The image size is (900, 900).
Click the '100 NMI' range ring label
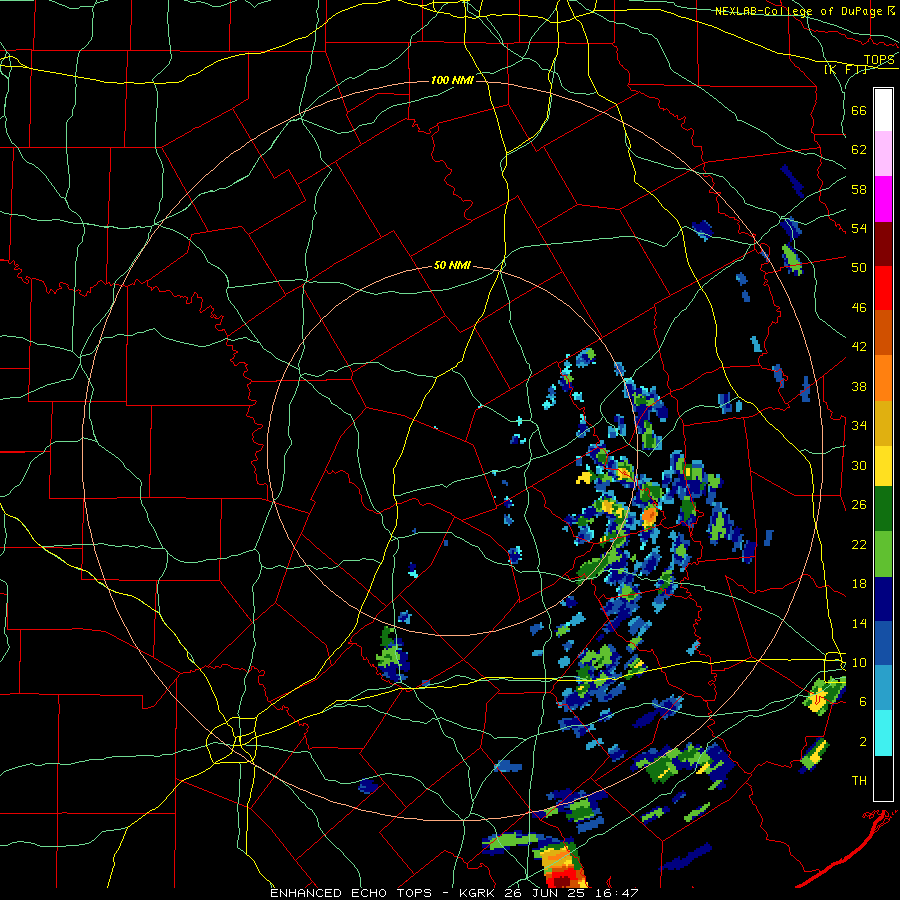coord(452,80)
